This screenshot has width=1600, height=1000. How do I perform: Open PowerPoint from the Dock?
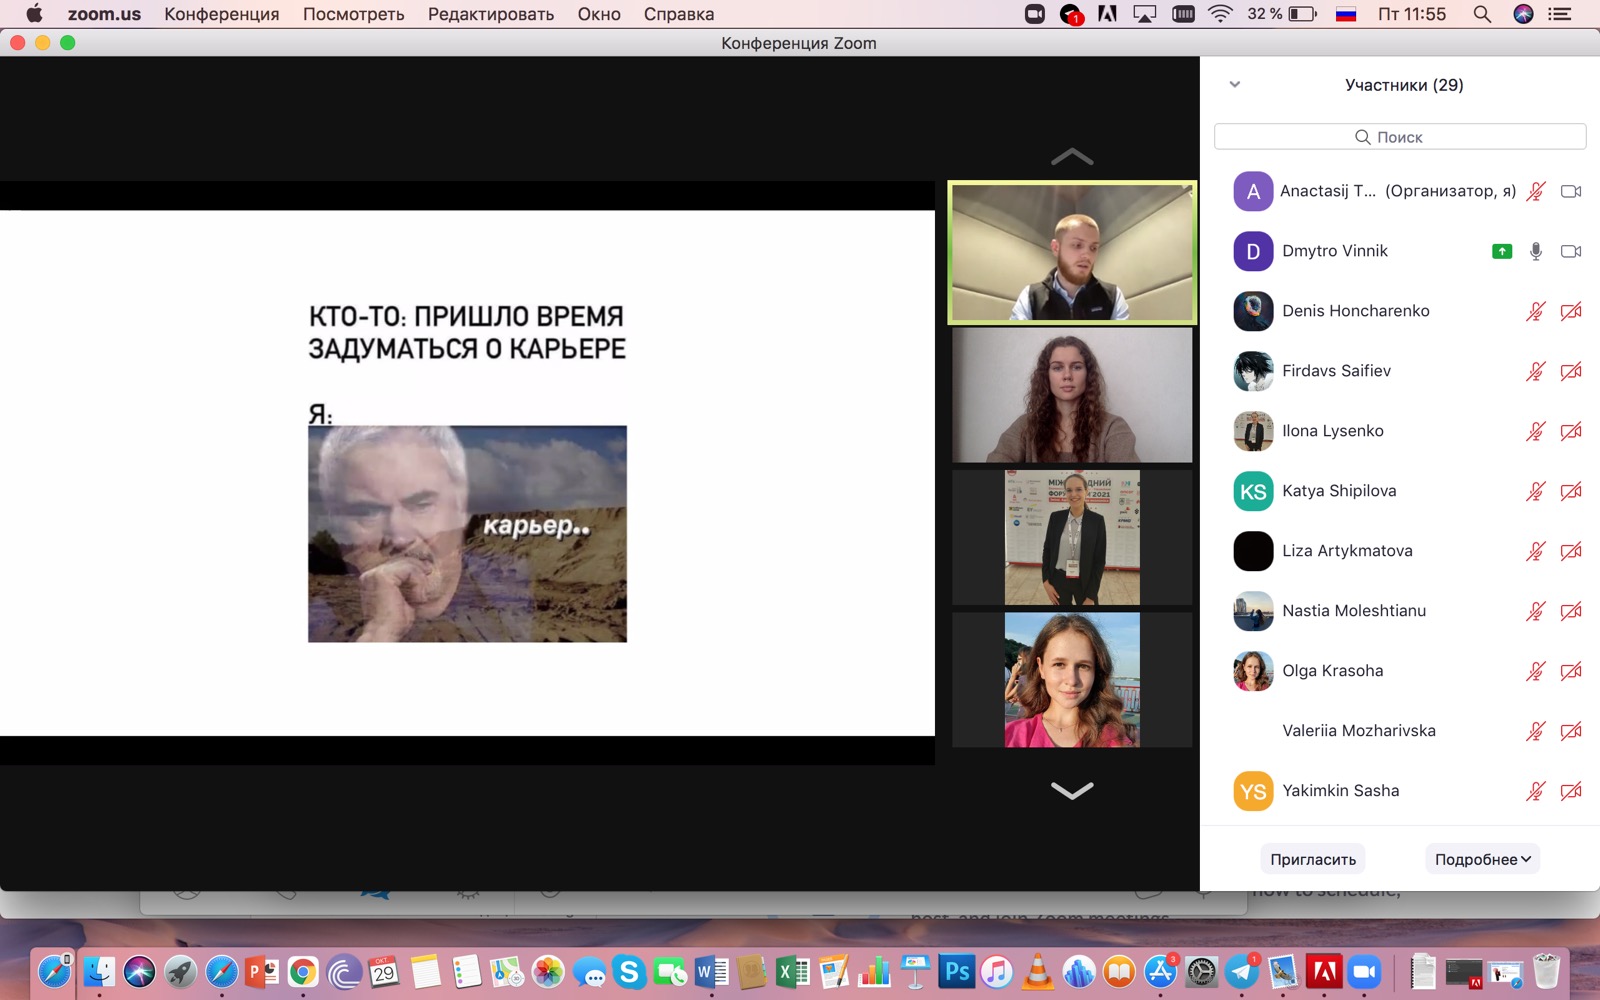262,971
